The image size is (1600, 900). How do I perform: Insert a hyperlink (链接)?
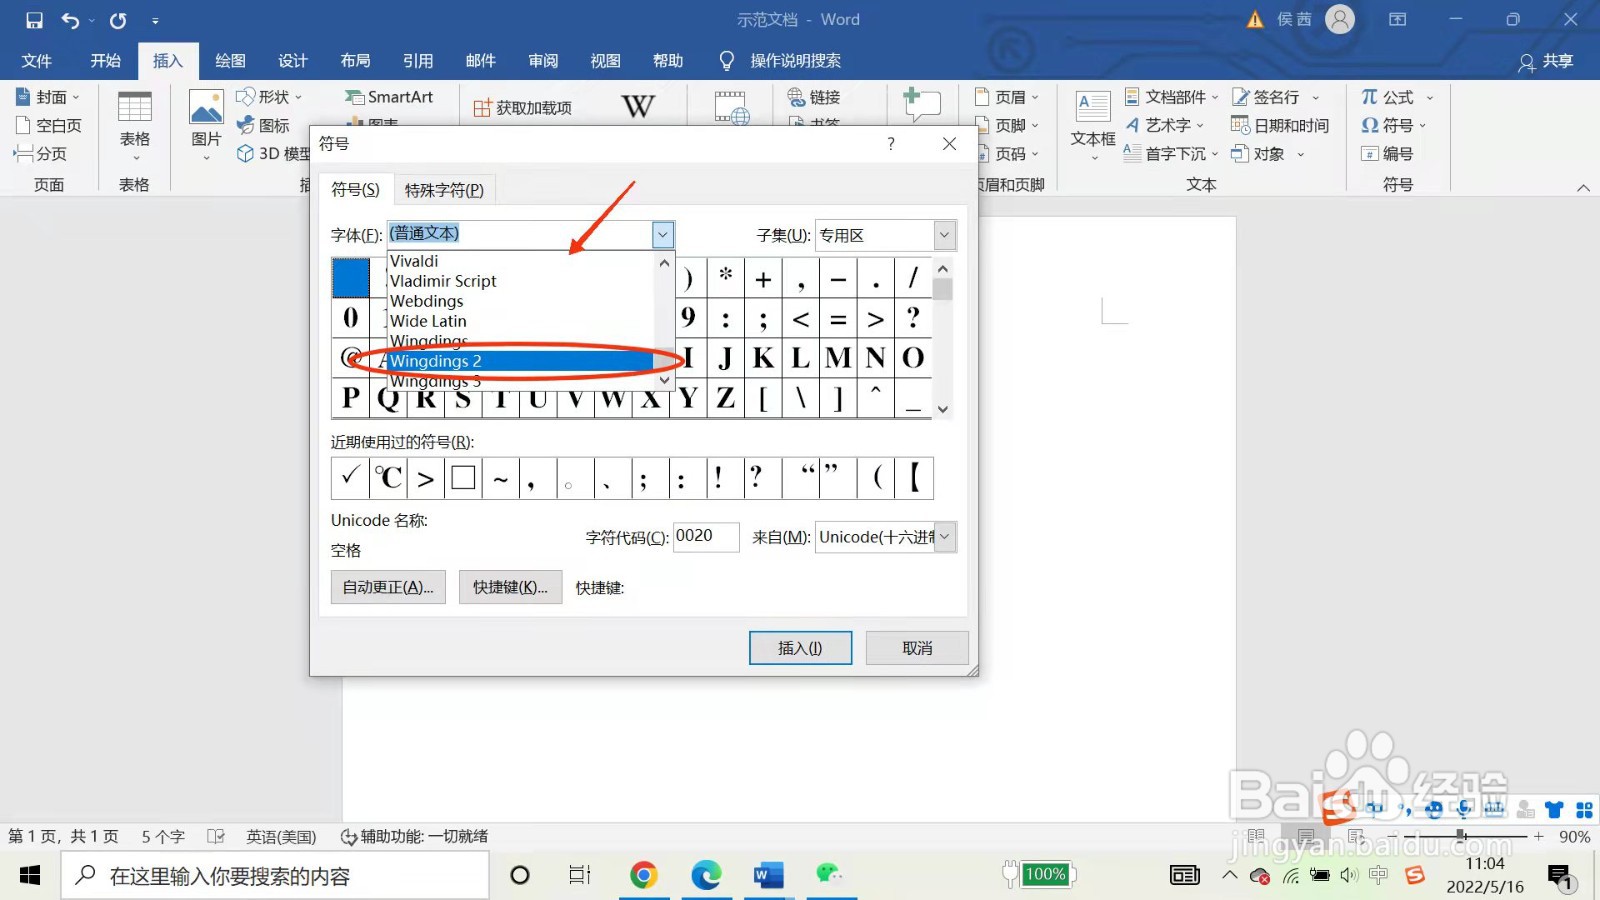(x=814, y=97)
